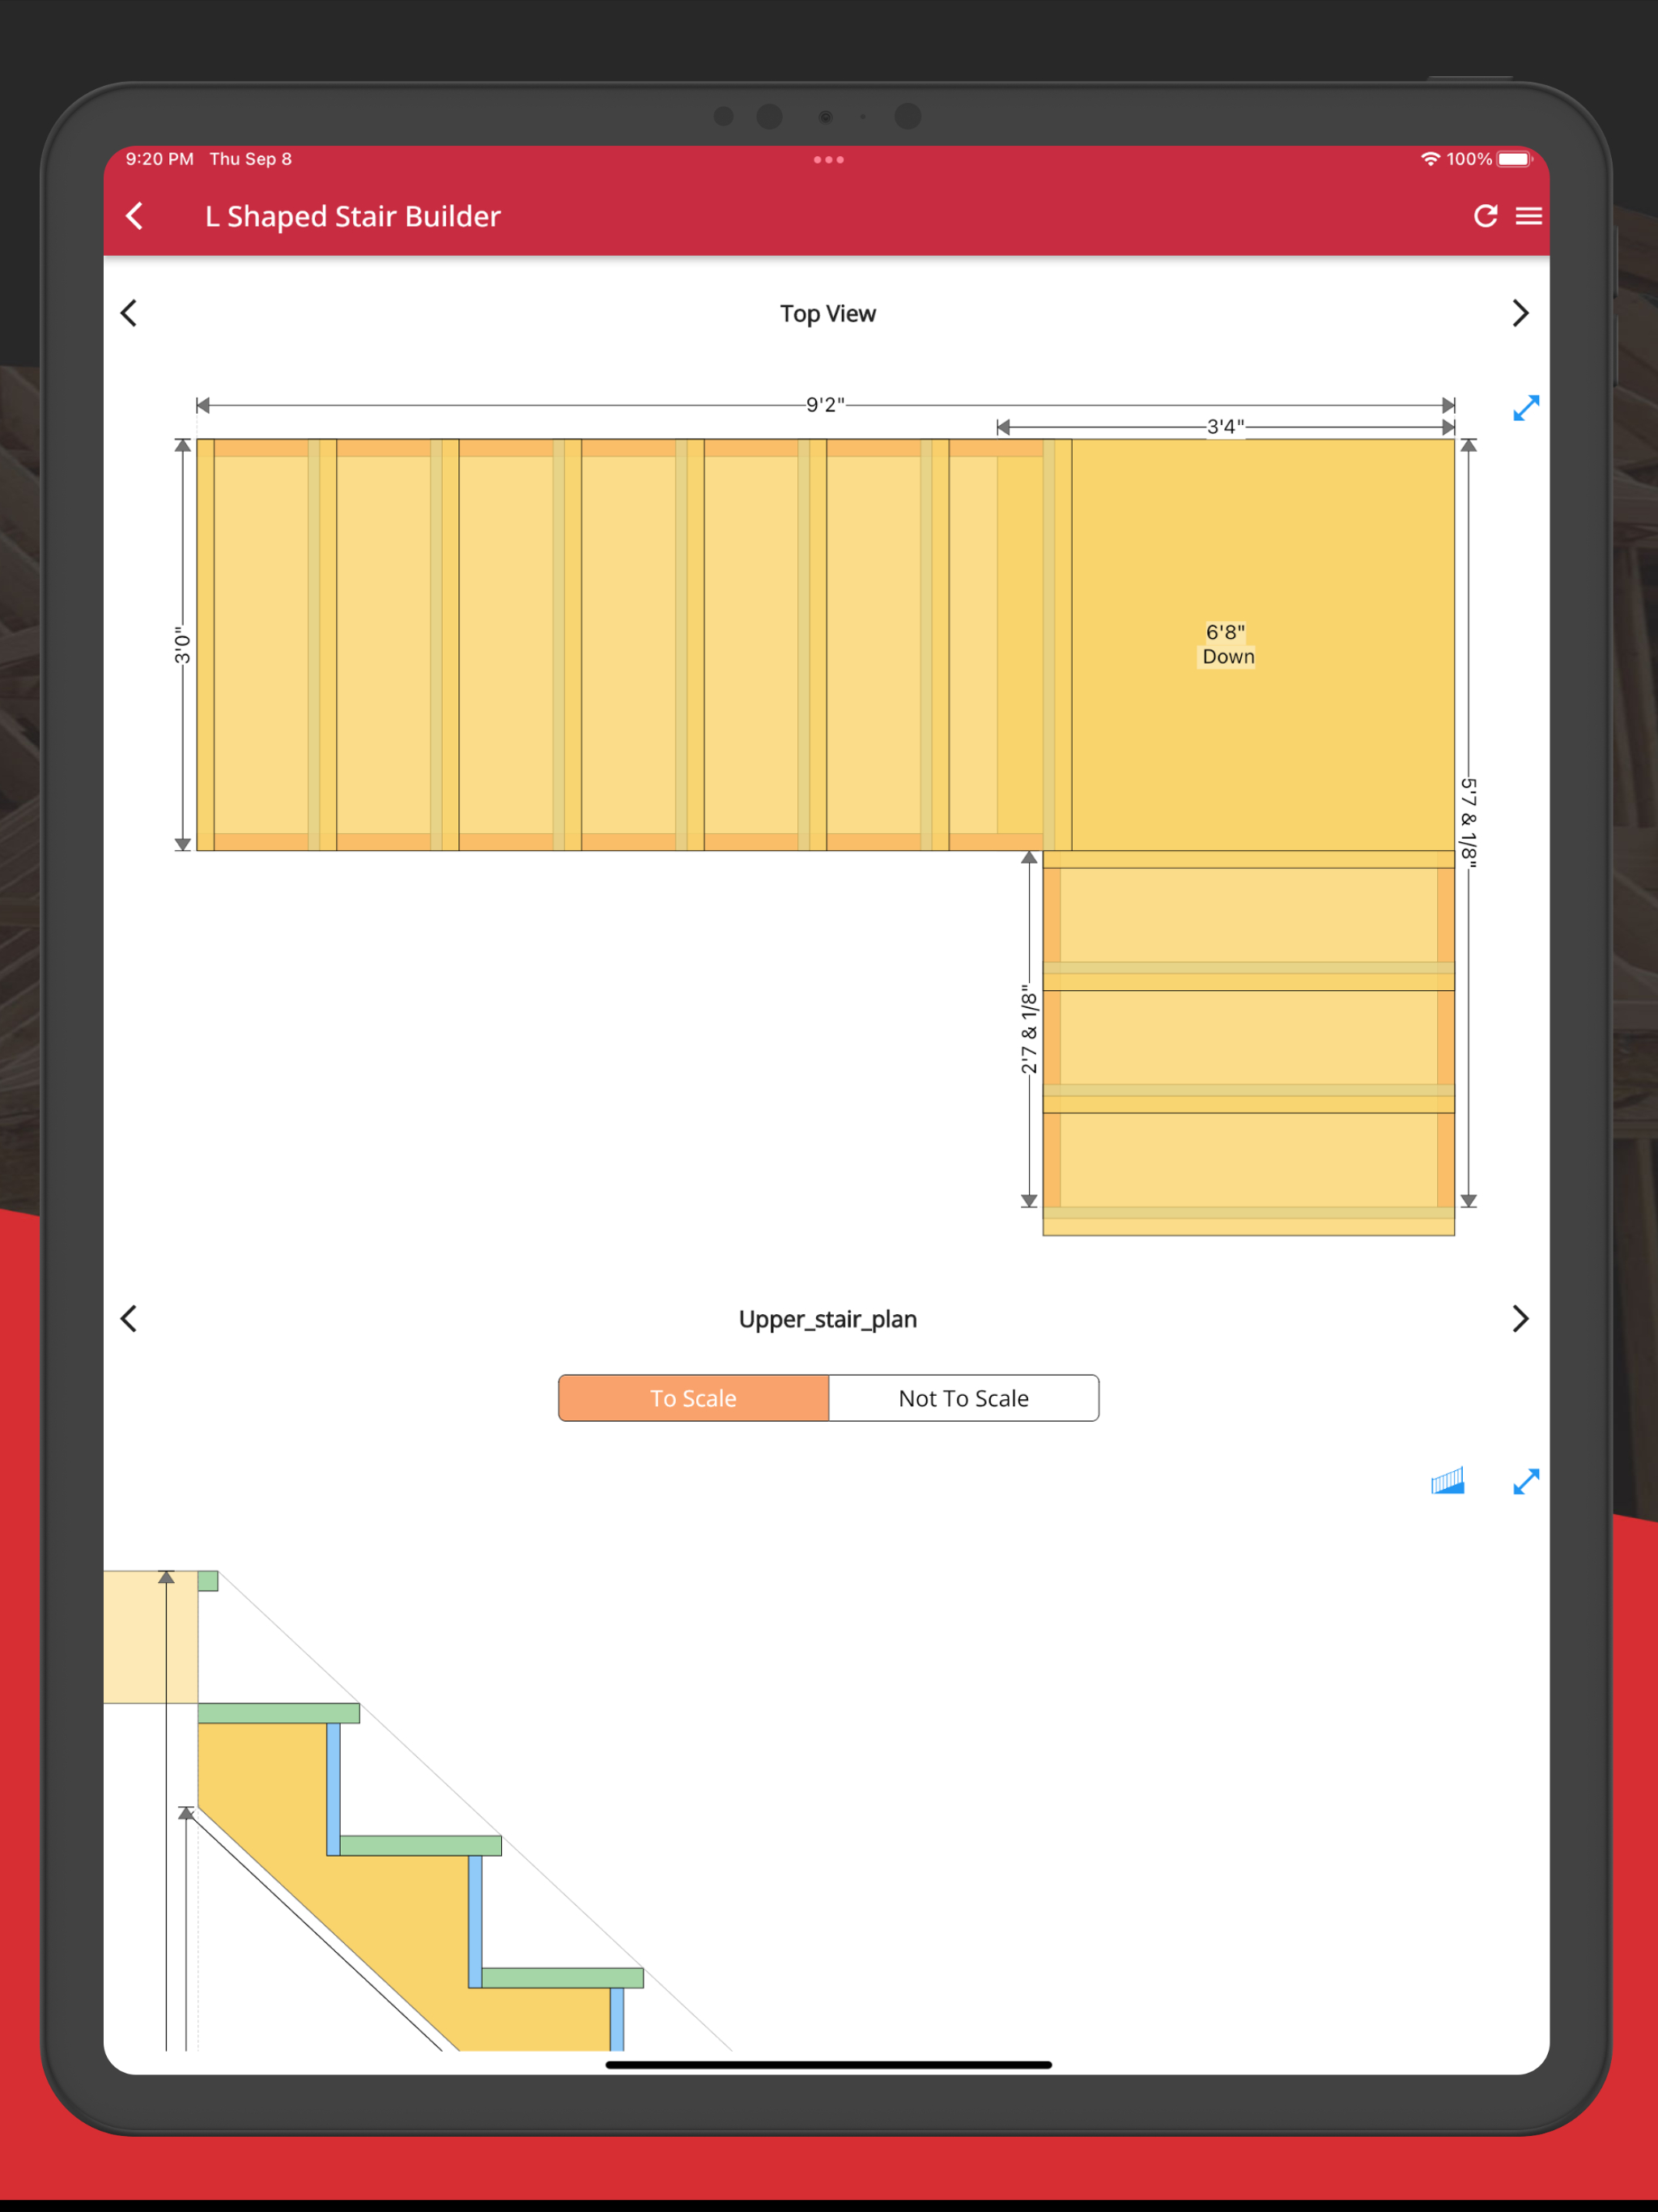Select To Scale option
The height and width of the screenshot is (2212, 1658).
pos(693,1397)
